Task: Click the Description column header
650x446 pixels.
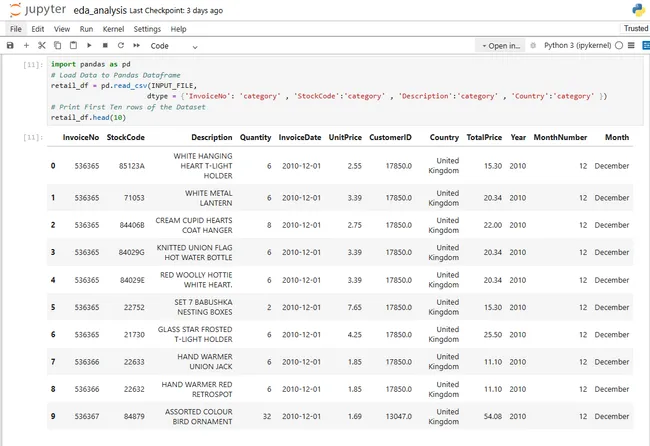Action: coord(212,137)
